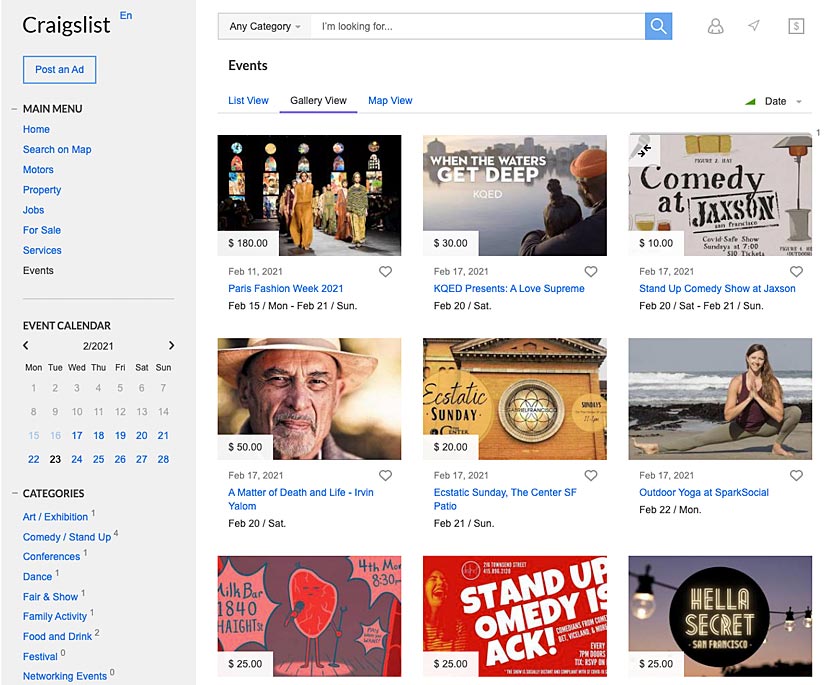Open the Date sort dropdown
825x685 pixels.
coord(783,101)
